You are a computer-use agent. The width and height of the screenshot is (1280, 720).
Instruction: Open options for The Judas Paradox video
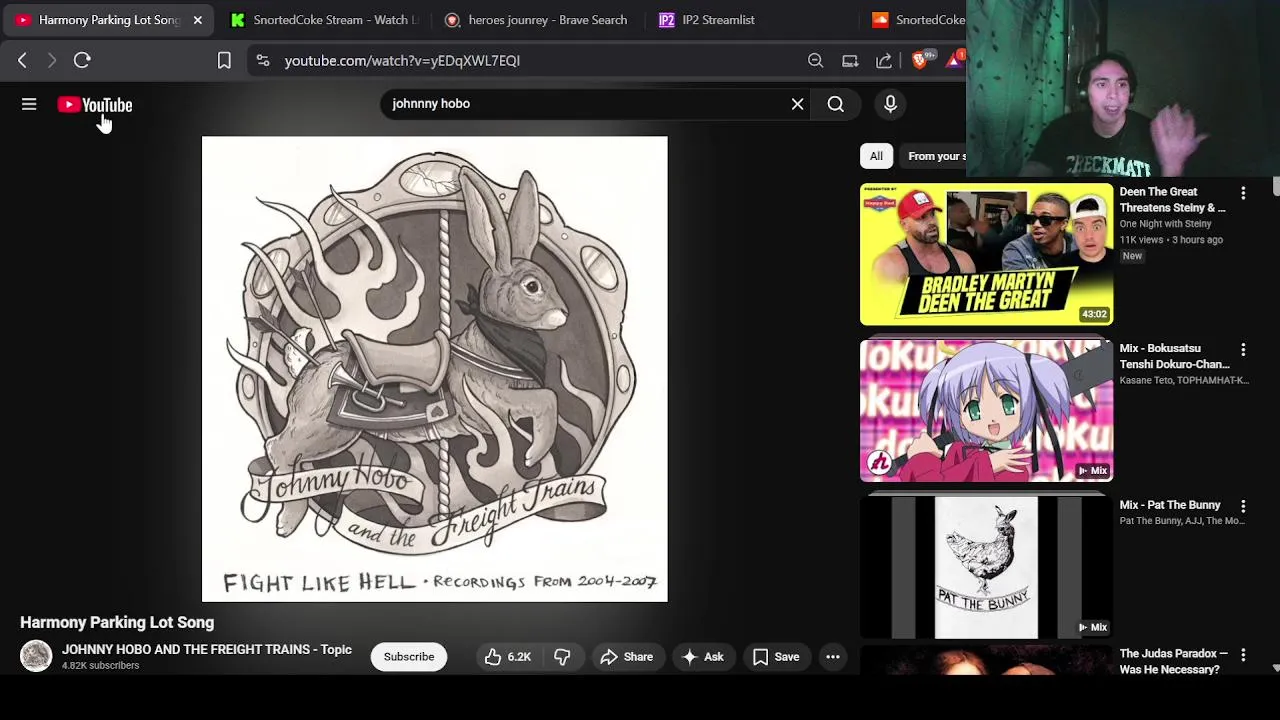(1243, 655)
